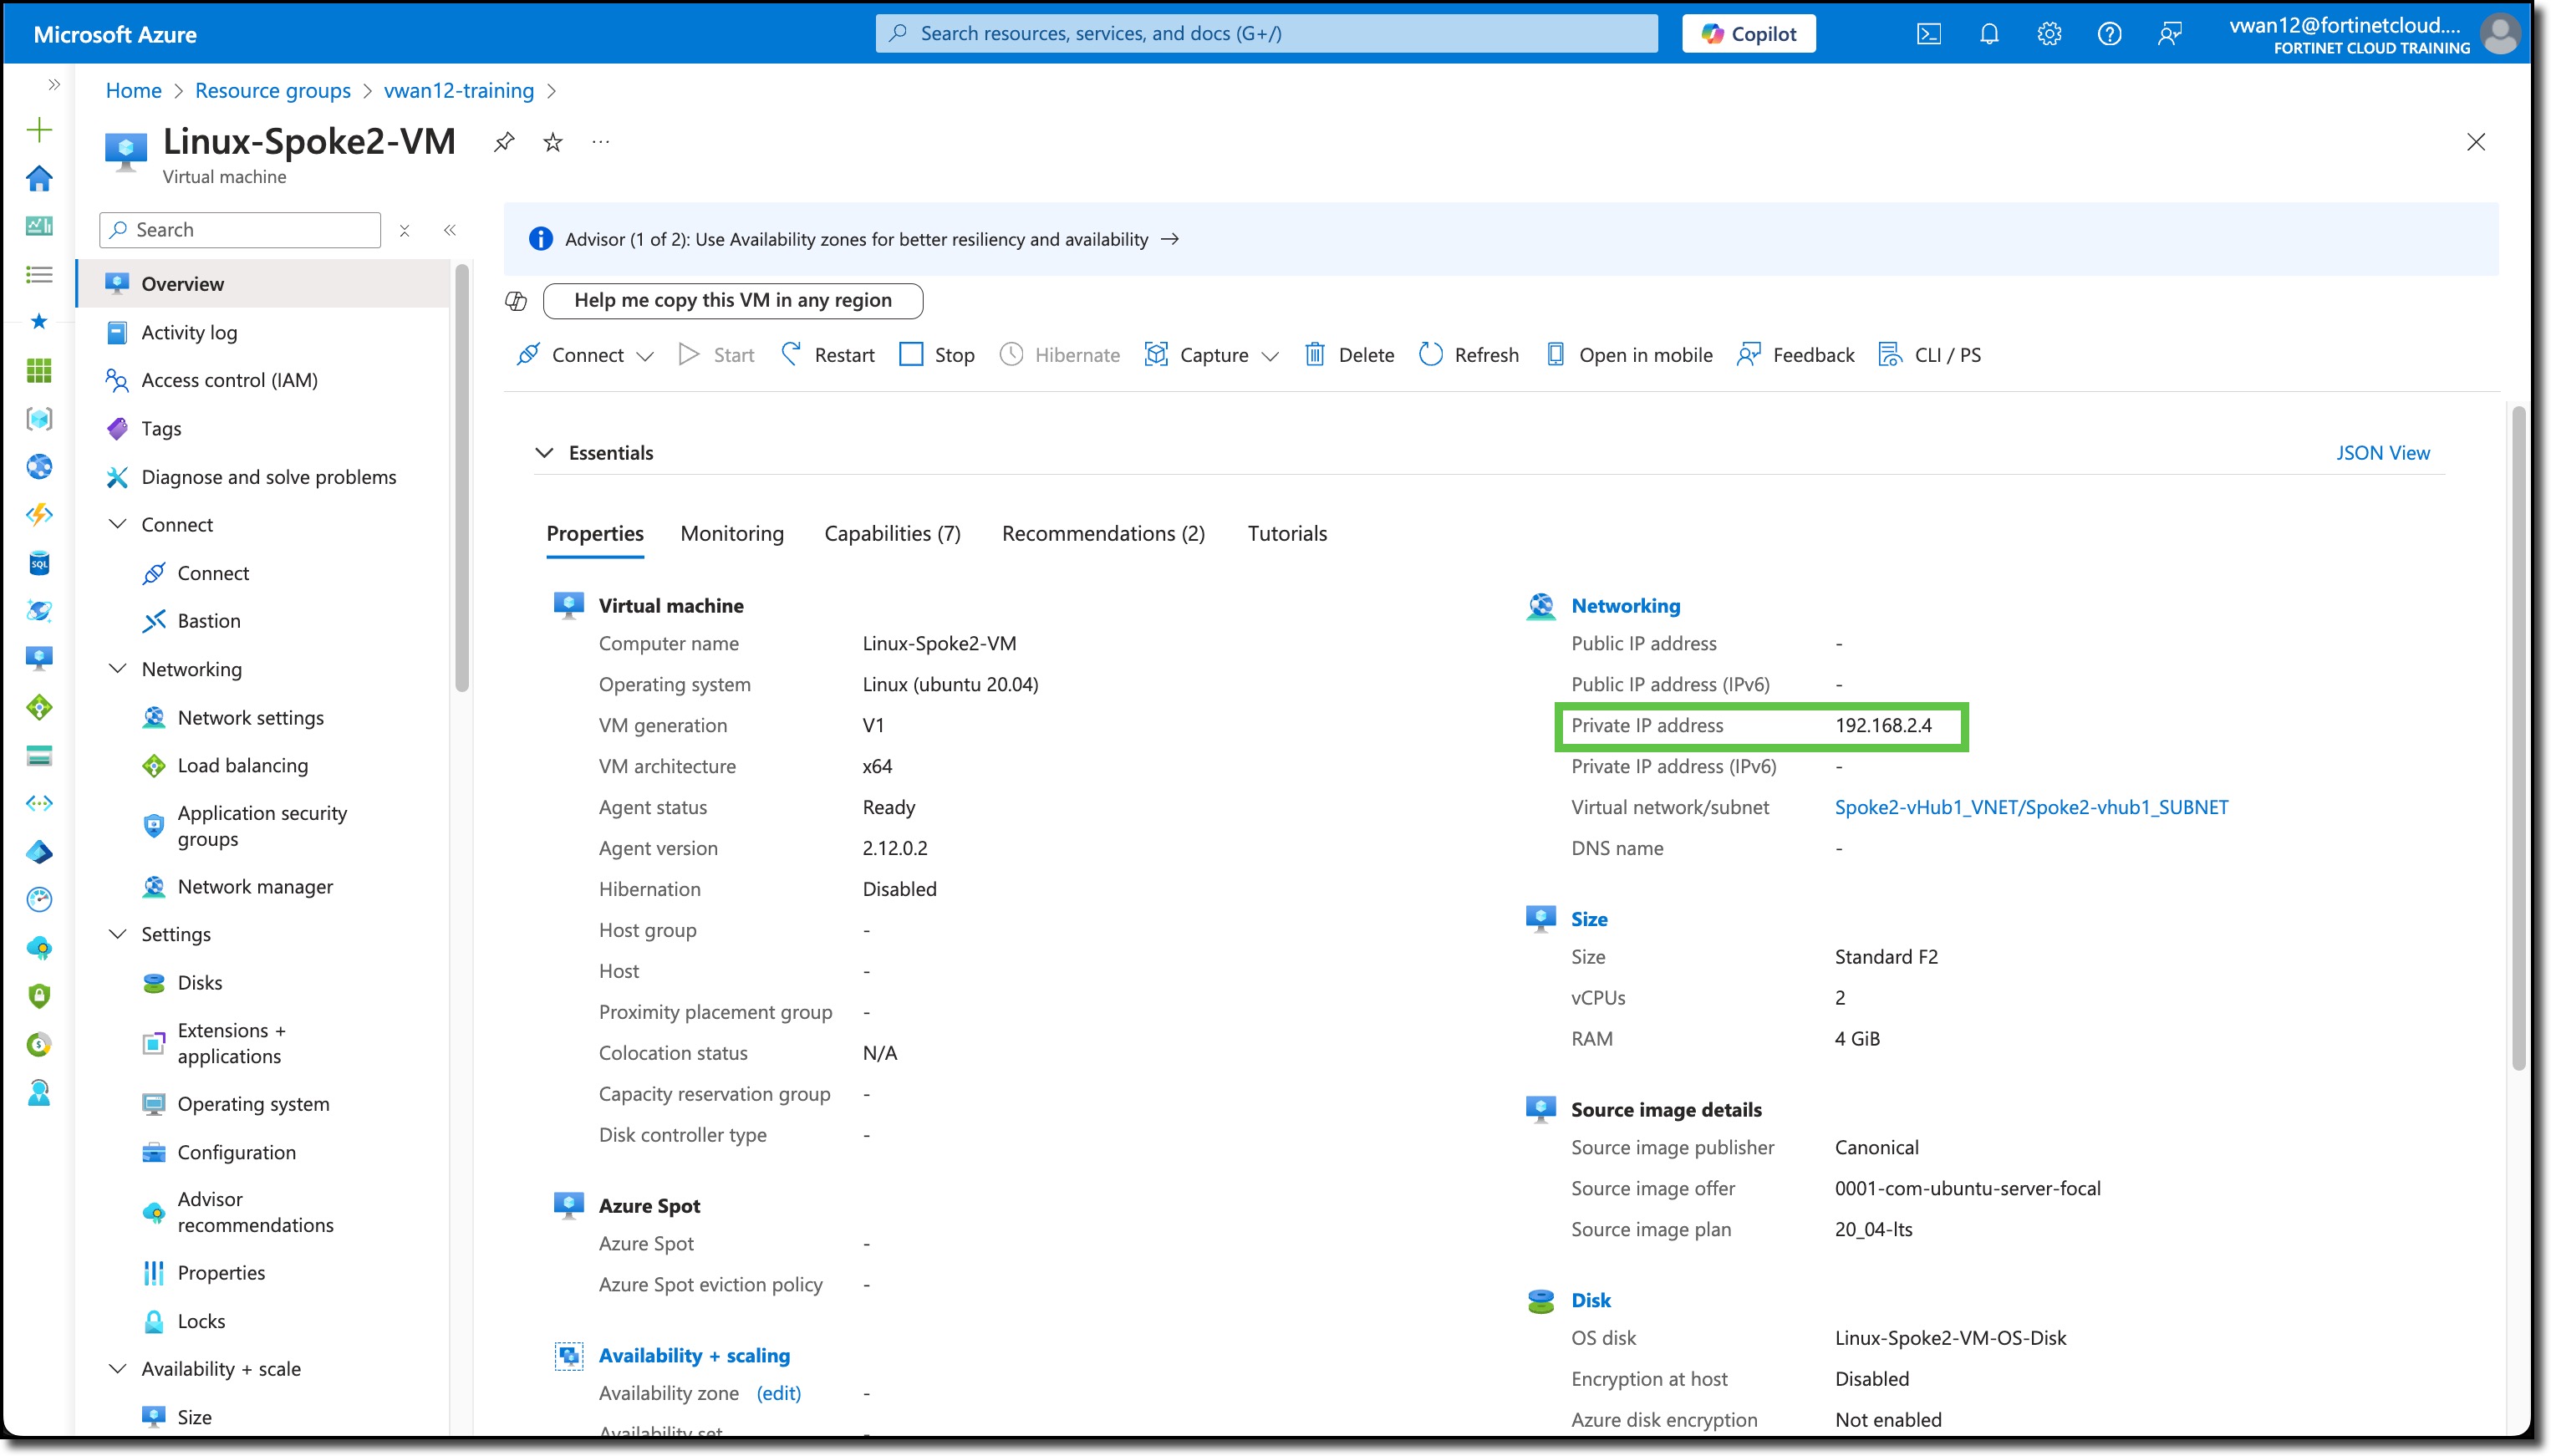The height and width of the screenshot is (1456, 2551).
Task: Edit the Availability zone via (edit) link
Action: (x=778, y=1393)
